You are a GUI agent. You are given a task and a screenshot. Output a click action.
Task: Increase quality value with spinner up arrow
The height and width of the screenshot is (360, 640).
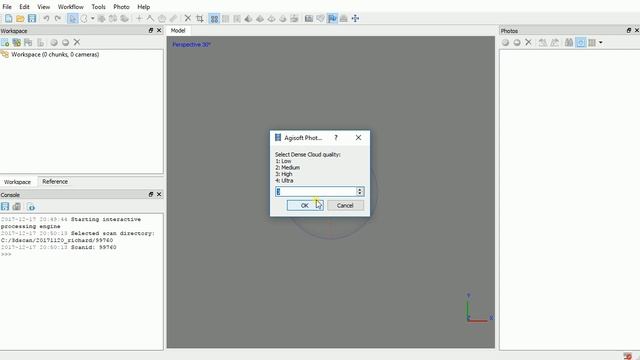(360, 189)
